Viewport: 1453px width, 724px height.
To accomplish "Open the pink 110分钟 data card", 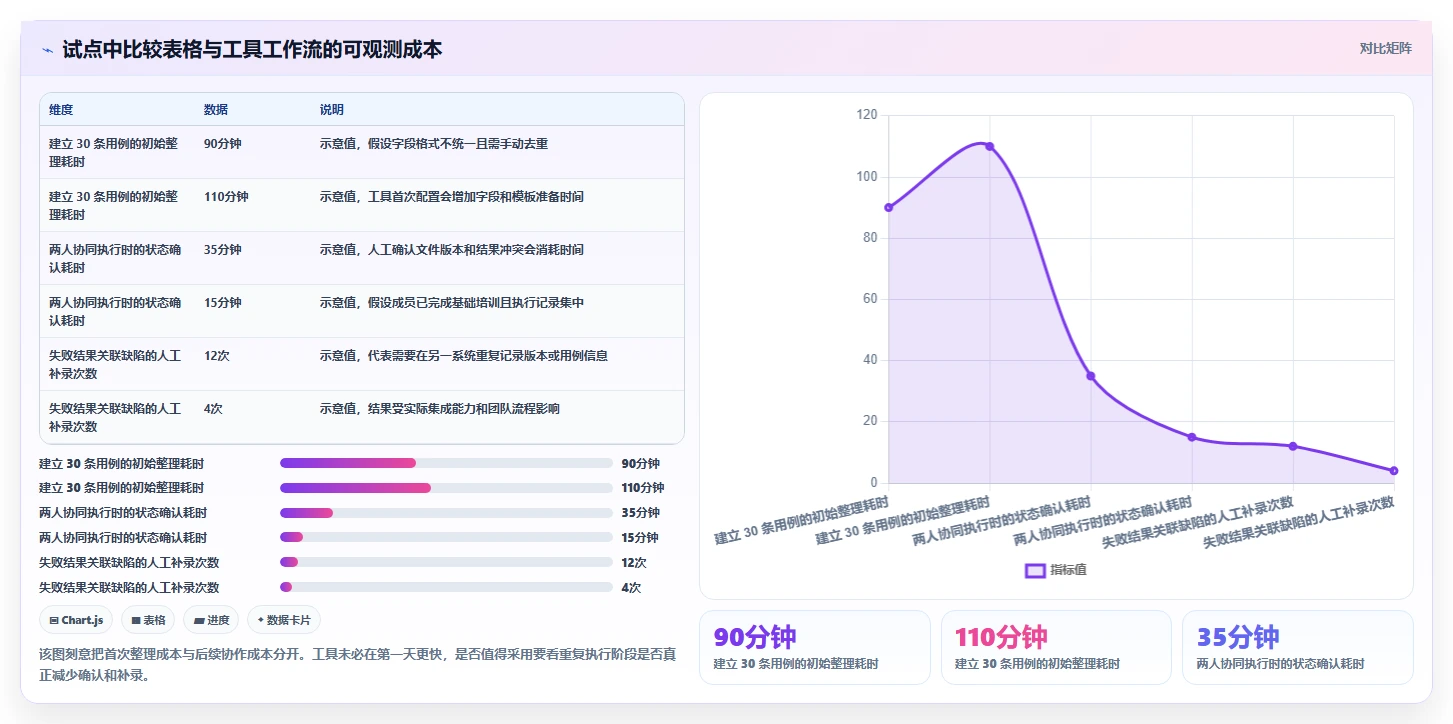I will [x=1056, y=647].
